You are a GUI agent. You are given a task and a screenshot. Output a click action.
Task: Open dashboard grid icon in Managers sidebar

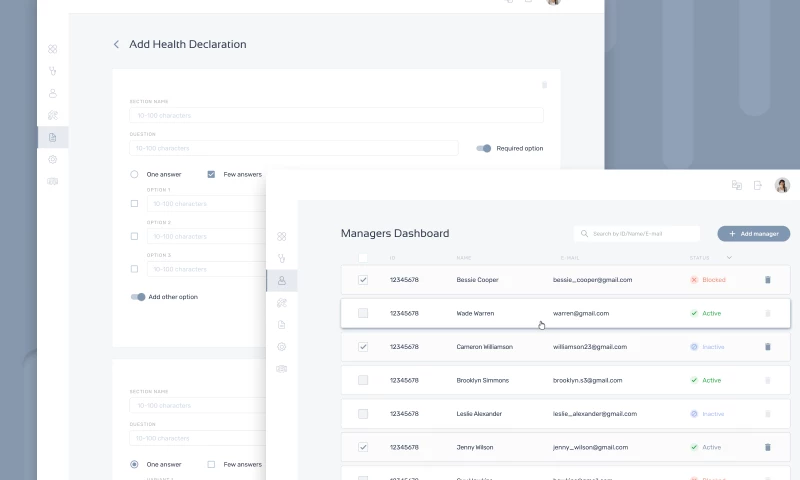tap(282, 236)
